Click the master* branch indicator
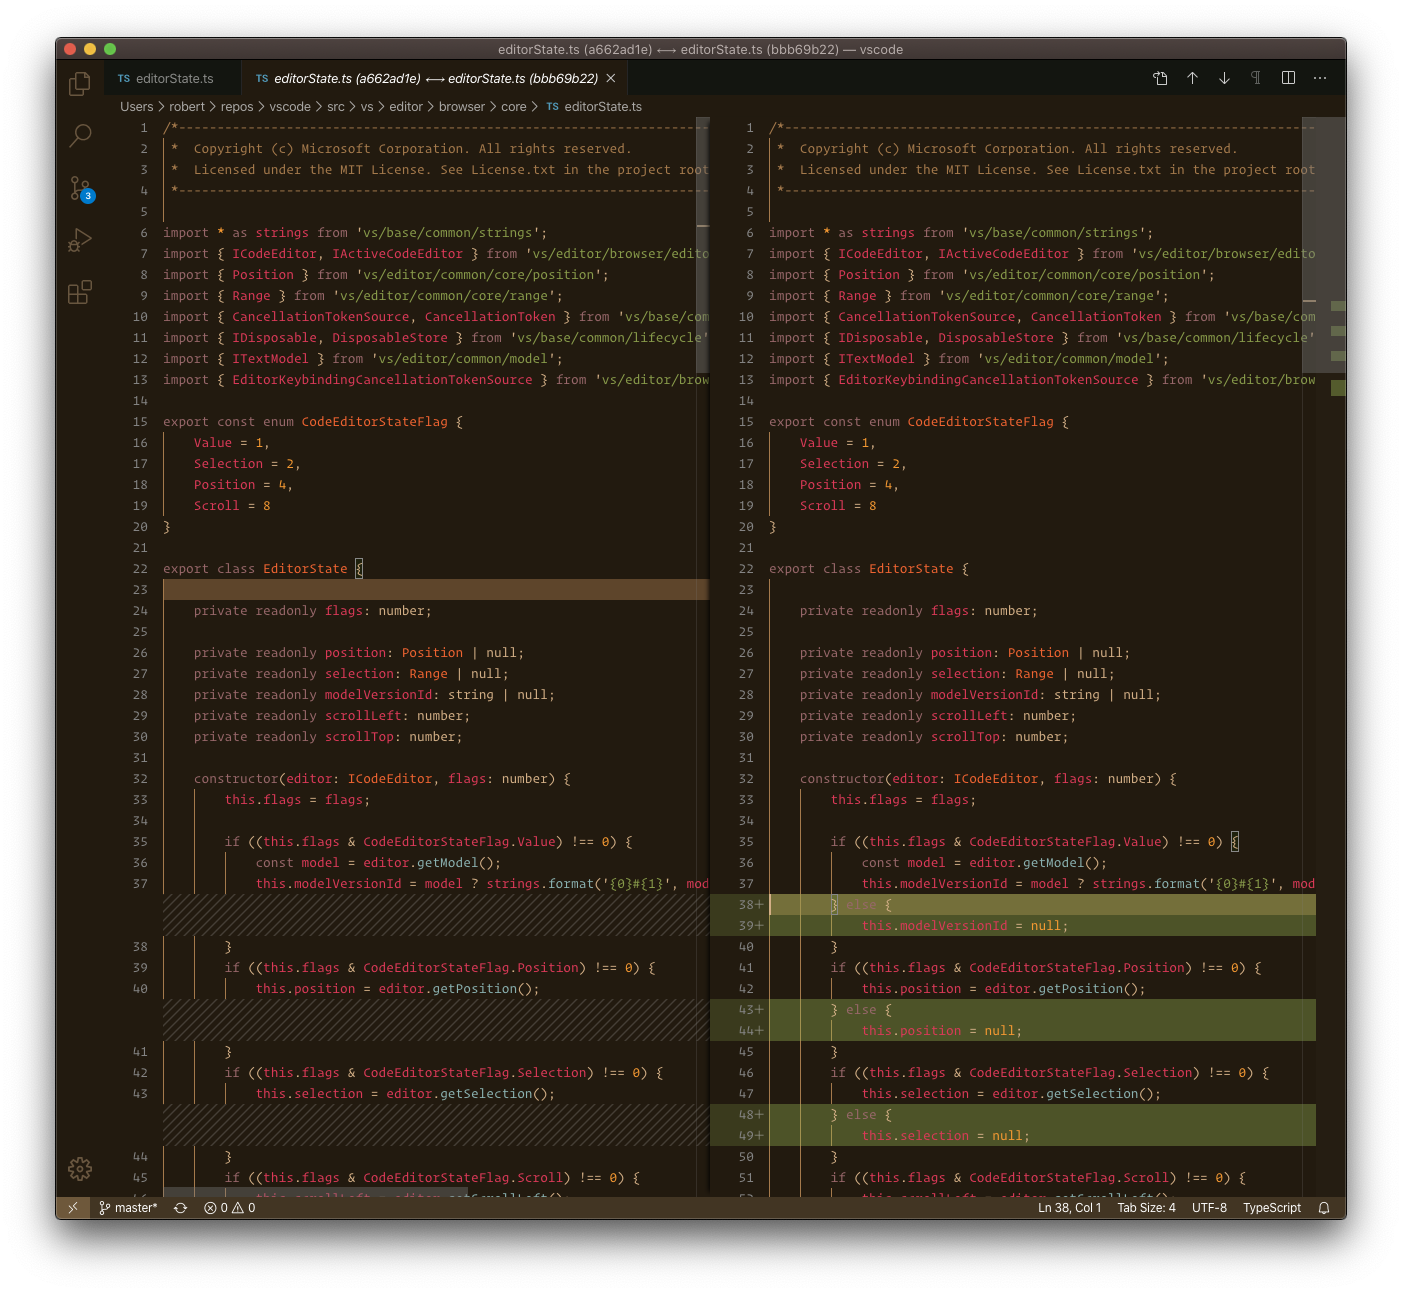 128,1208
